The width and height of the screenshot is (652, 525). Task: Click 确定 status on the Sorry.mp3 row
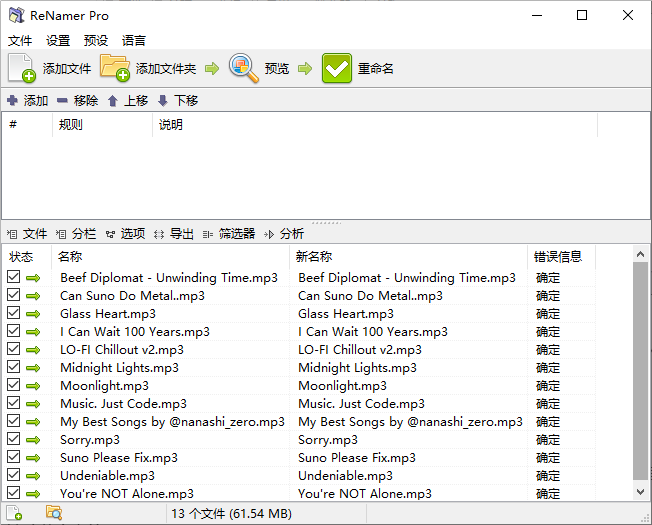pyautogui.click(x=548, y=440)
